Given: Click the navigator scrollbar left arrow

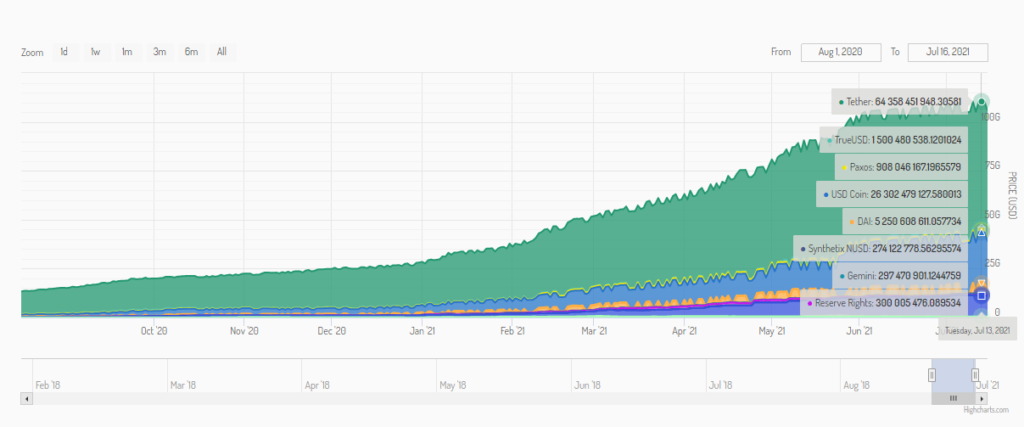Looking at the screenshot, I should 27,398.
